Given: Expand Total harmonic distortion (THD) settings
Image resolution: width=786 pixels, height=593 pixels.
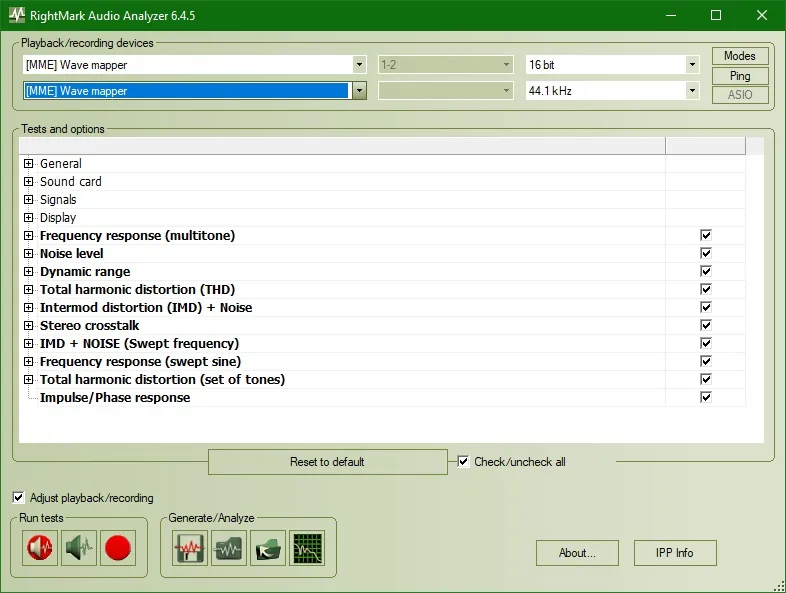Looking at the screenshot, I should coord(29,290).
